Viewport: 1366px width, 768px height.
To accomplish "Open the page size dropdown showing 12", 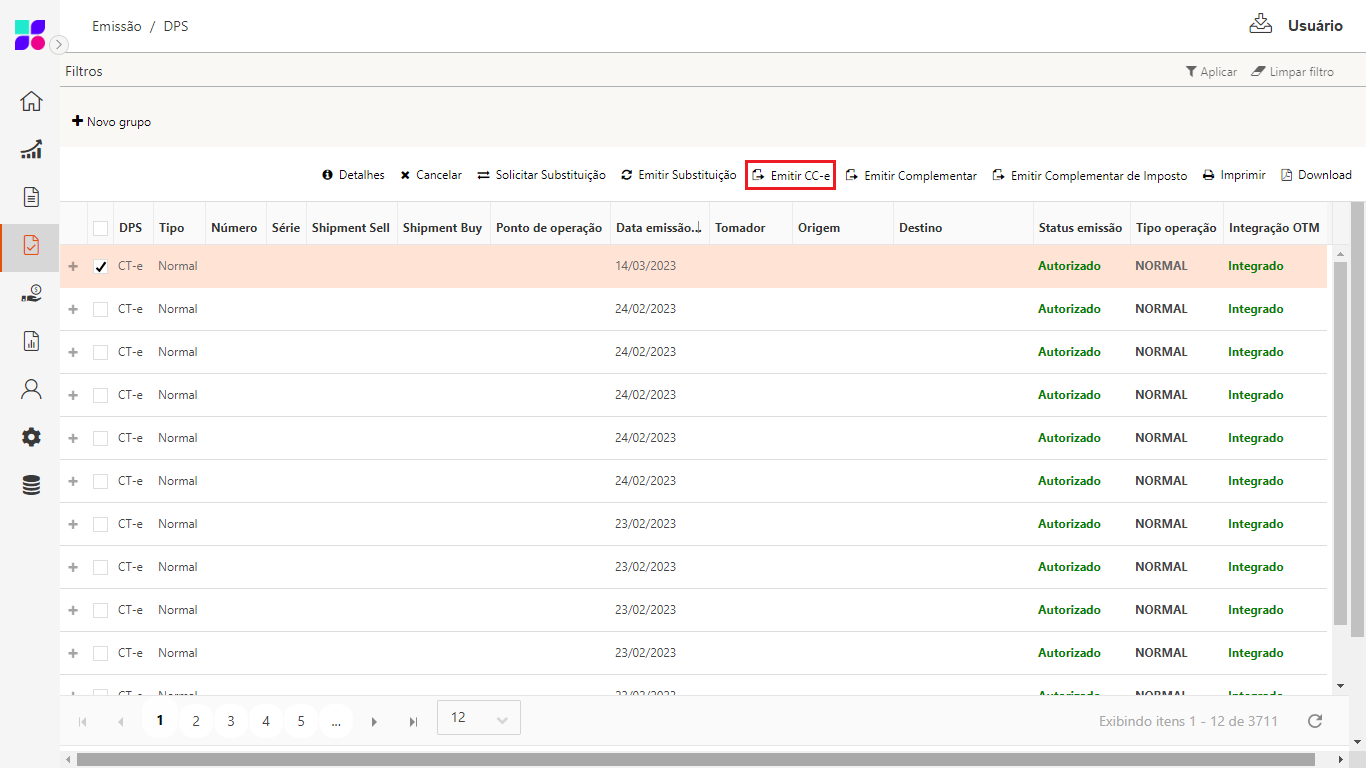I will point(479,718).
